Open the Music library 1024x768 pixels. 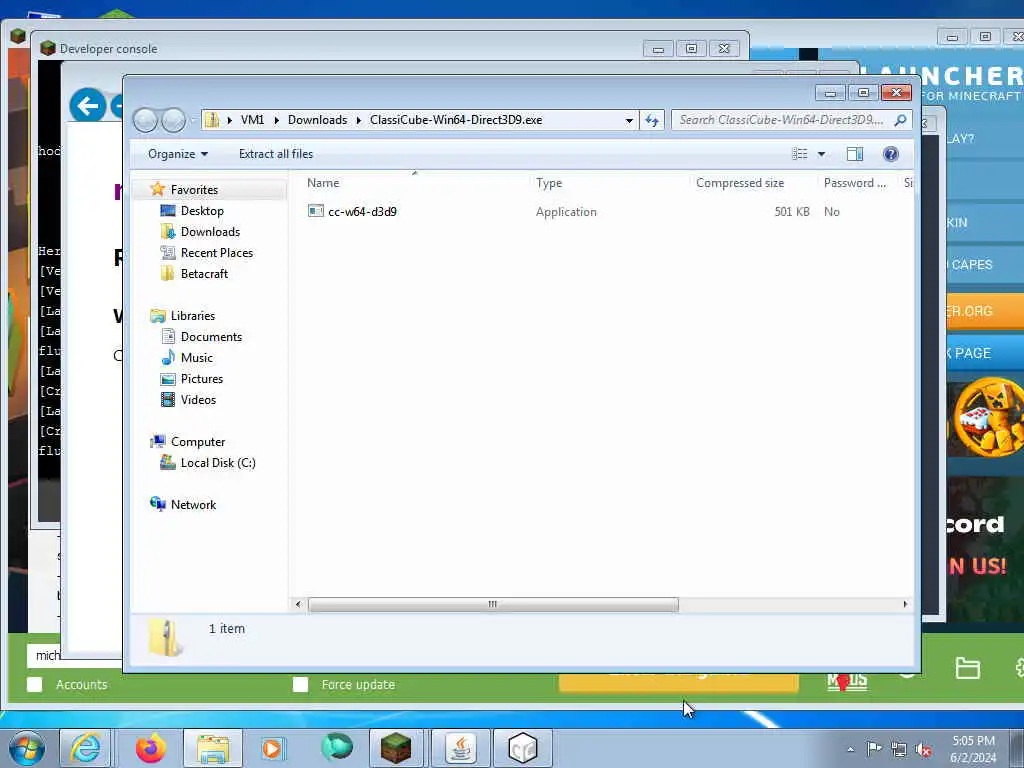(197, 358)
